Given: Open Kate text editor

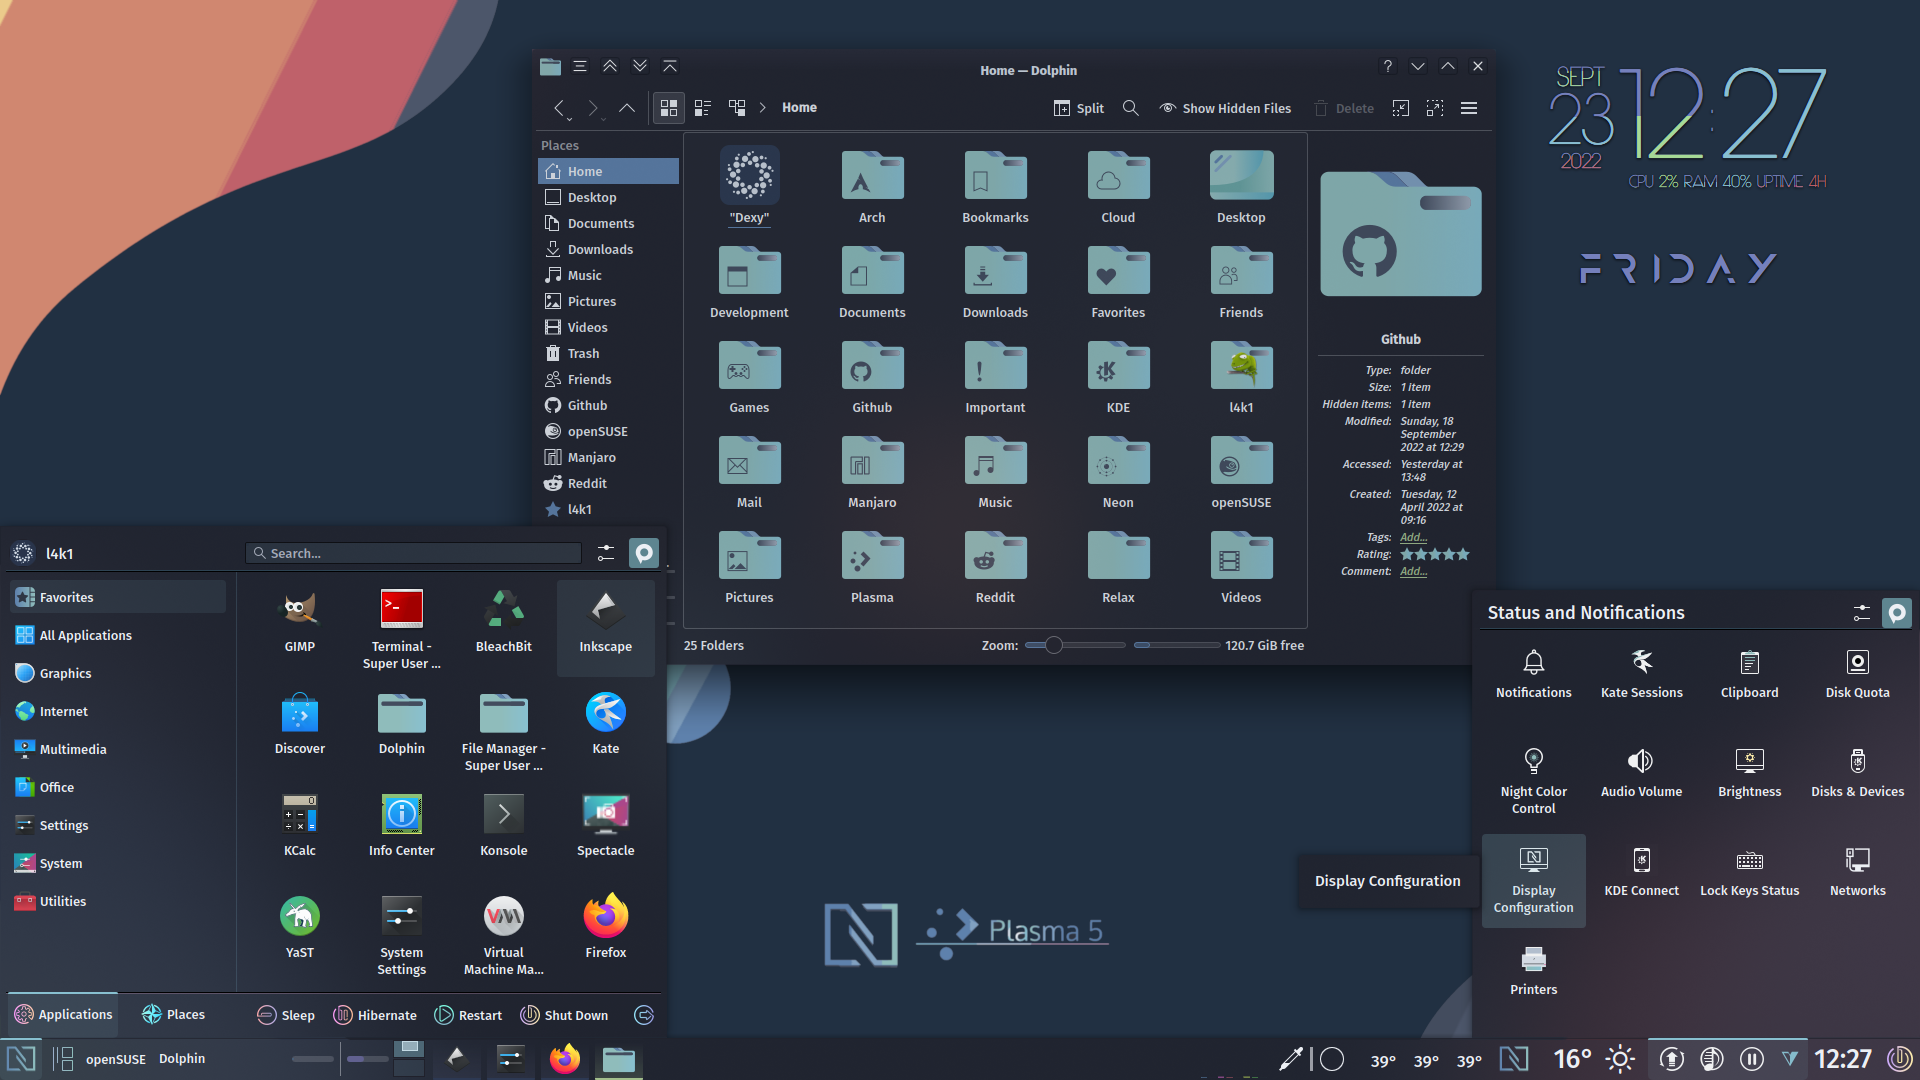Looking at the screenshot, I should click(x=606, y=722).
